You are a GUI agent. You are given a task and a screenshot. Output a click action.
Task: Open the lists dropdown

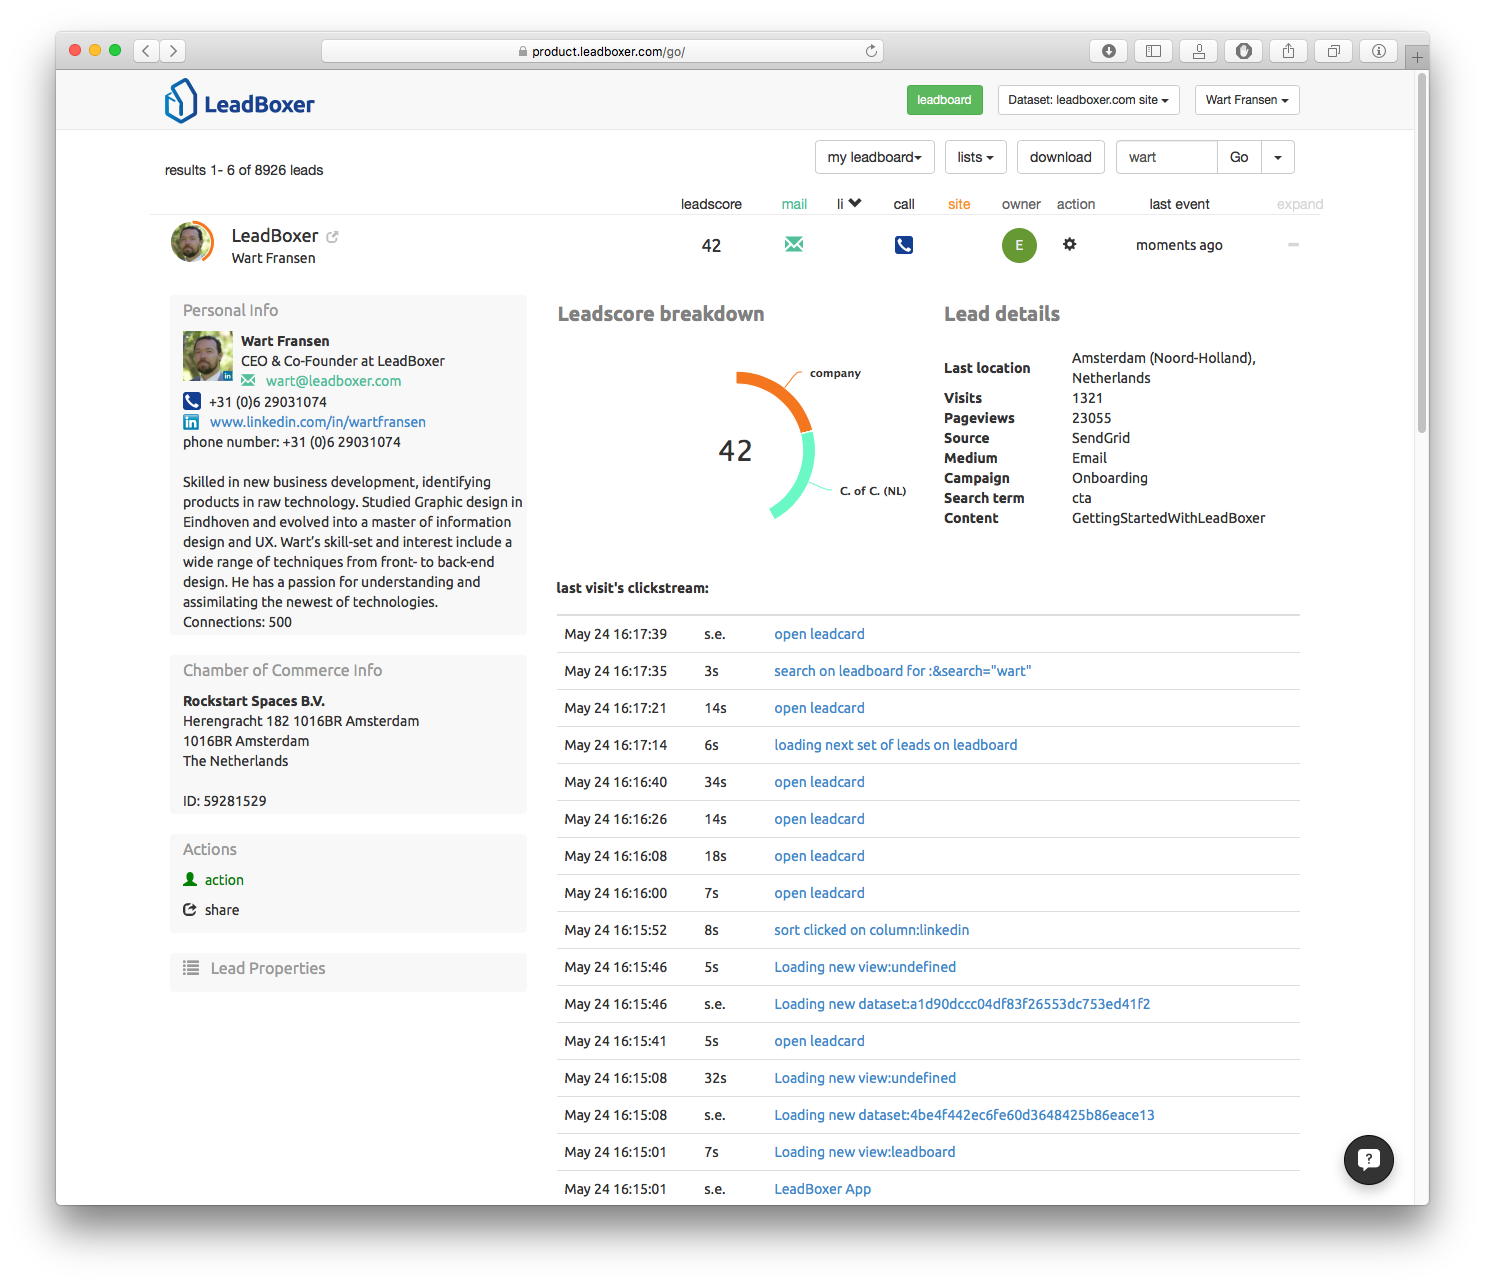tap(975, 157)
